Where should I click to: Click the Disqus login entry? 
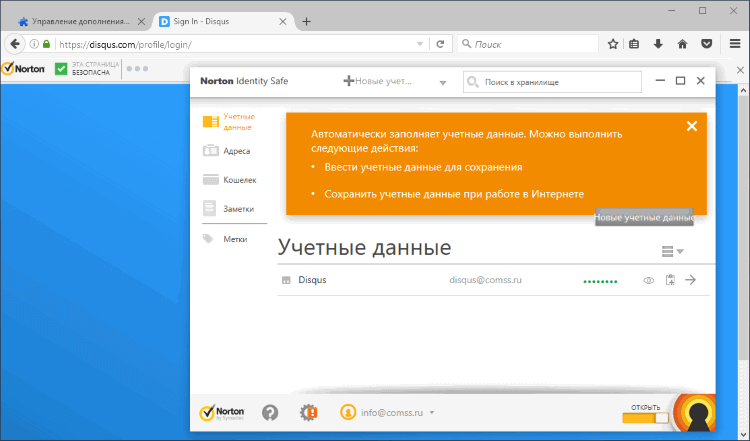[494, 280]
